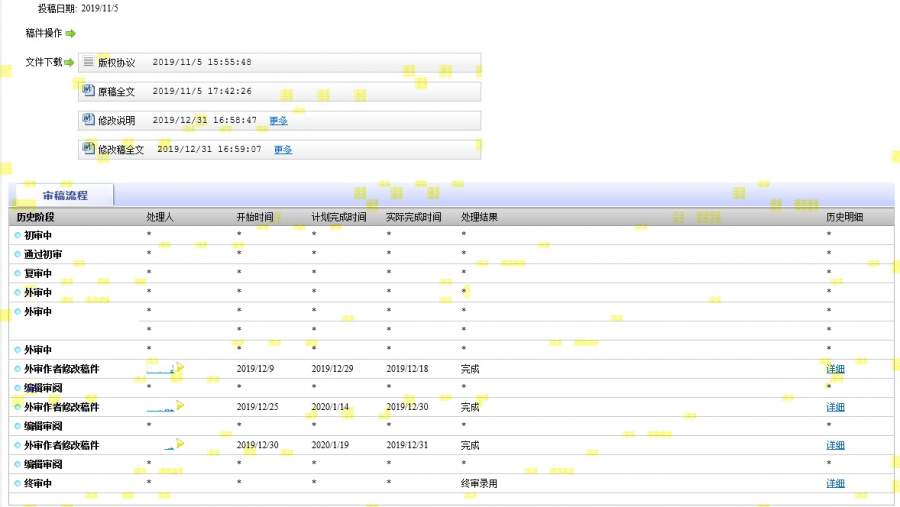This screenshot has width=900, height=507.
Task: Click the 历史明细 column header
Action: (x=844, y=217)
